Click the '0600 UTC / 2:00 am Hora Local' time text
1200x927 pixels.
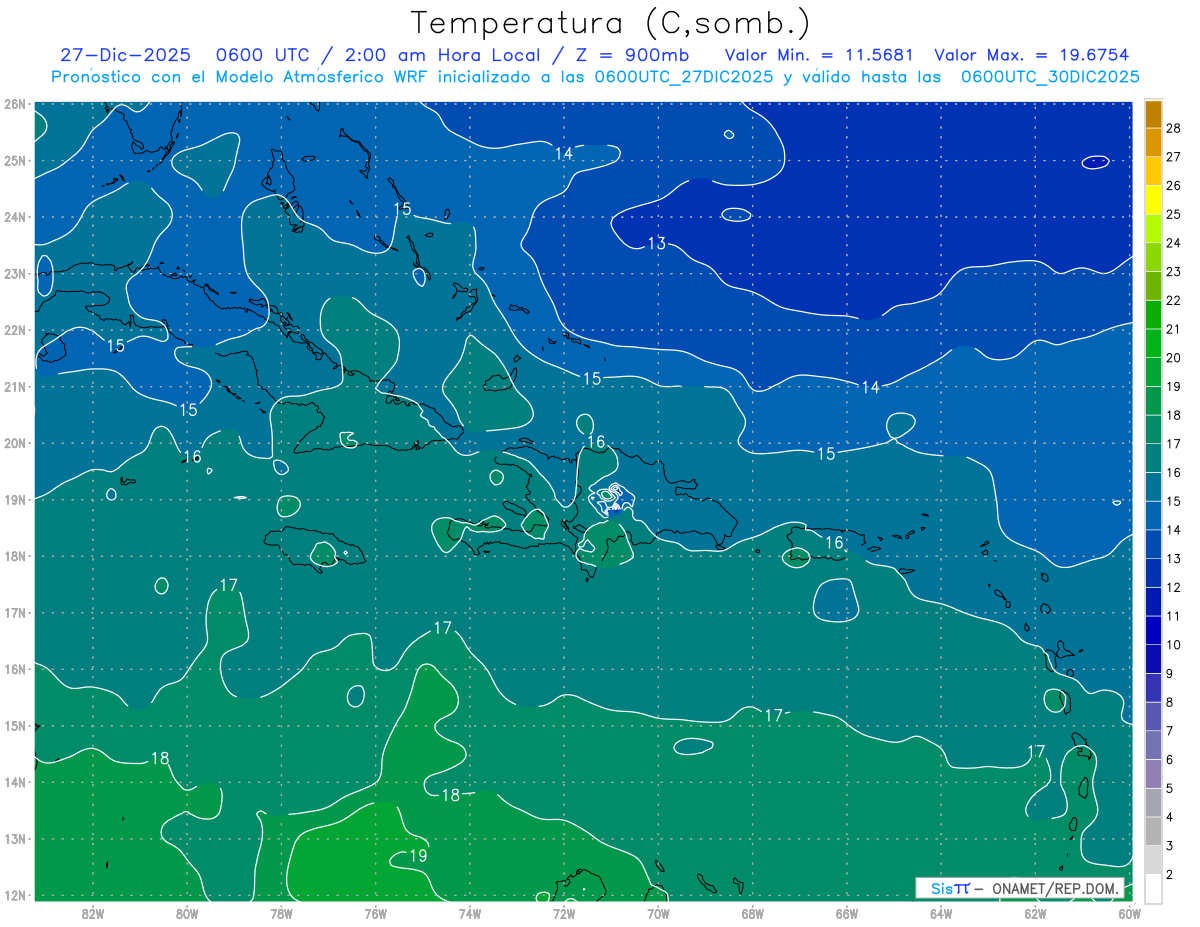pyautogui.click(x=377, y=56)
